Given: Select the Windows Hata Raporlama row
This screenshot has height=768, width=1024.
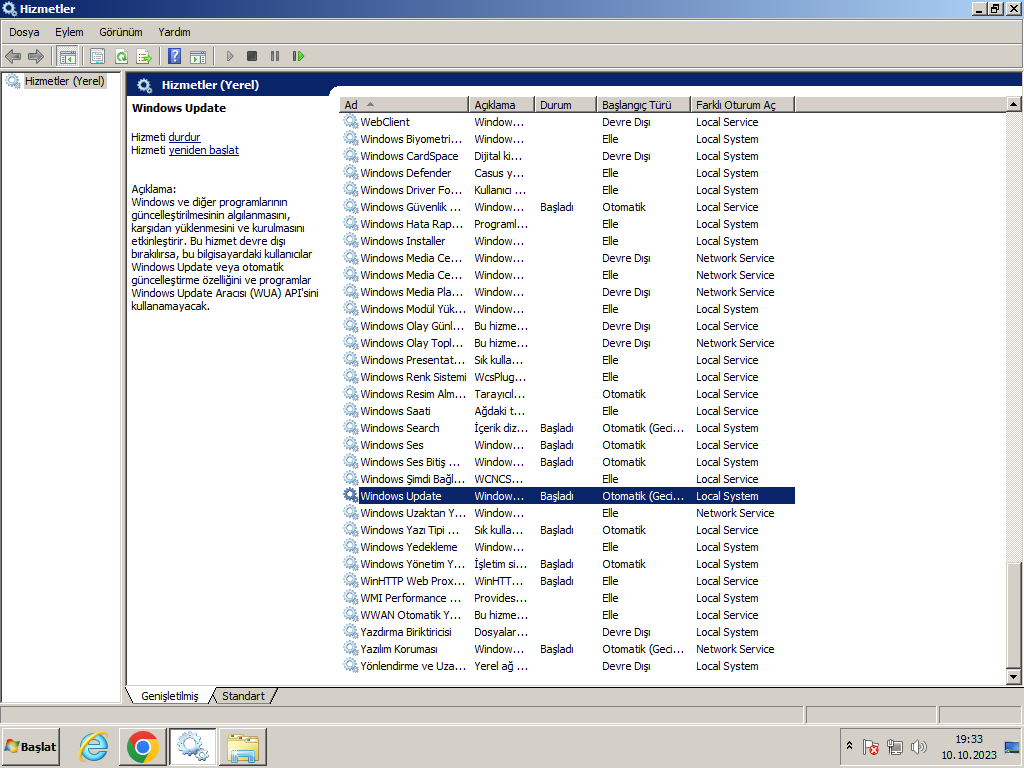Looking at the screenshot, I should pyautogui.click(x=568, y=223).
